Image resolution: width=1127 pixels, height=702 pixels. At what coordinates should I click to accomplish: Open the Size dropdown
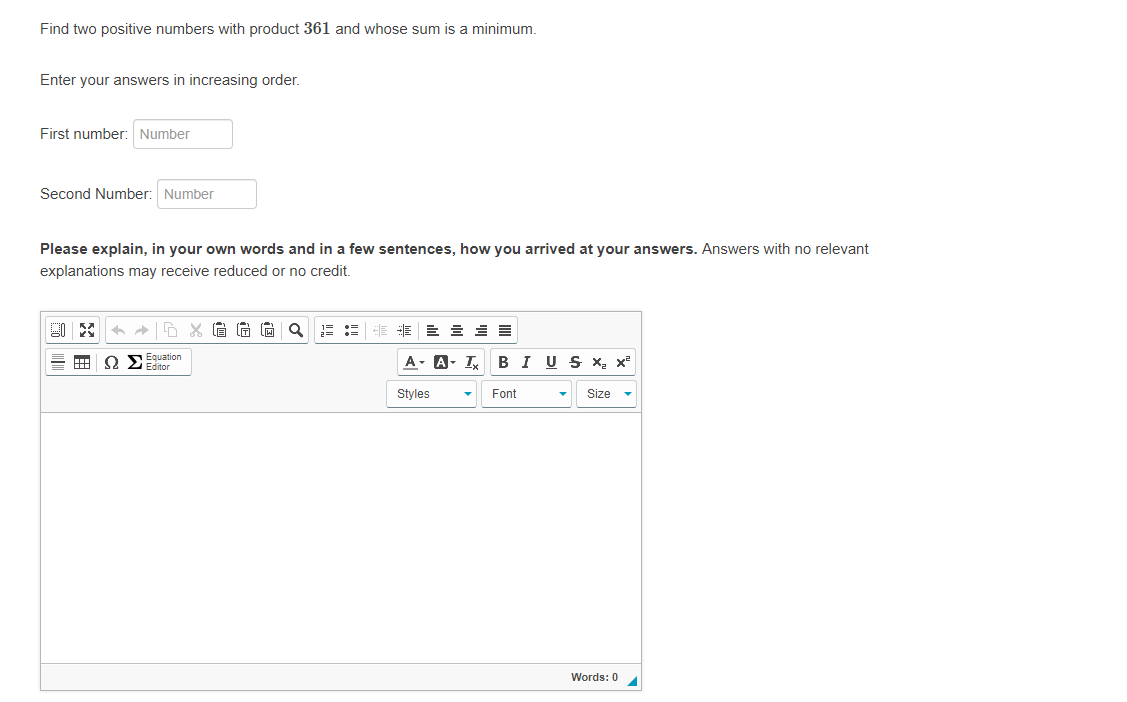(x=606, y=393)
